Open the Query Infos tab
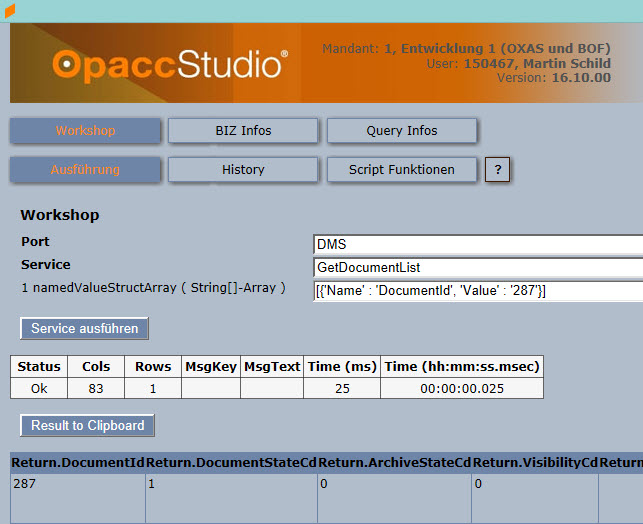The image size is (643, 524). [402, 130]
